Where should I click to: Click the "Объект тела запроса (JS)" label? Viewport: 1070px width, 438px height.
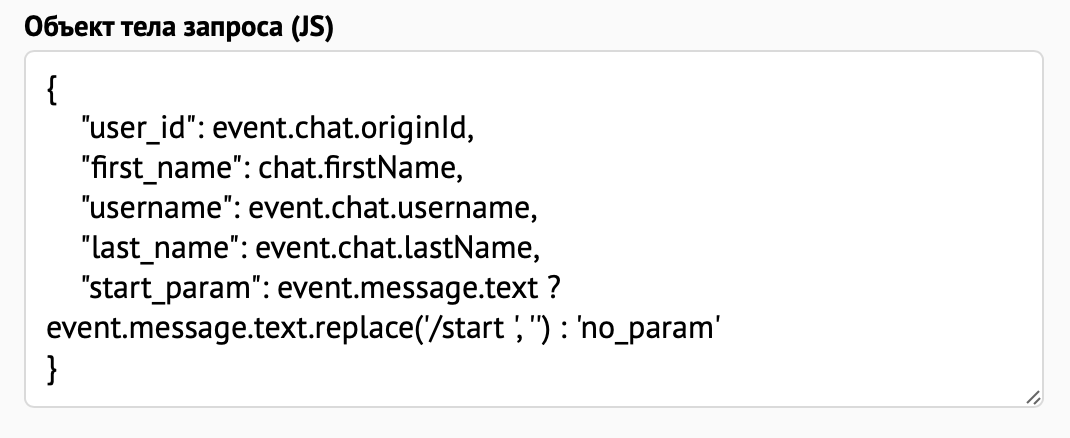point(180,27)
